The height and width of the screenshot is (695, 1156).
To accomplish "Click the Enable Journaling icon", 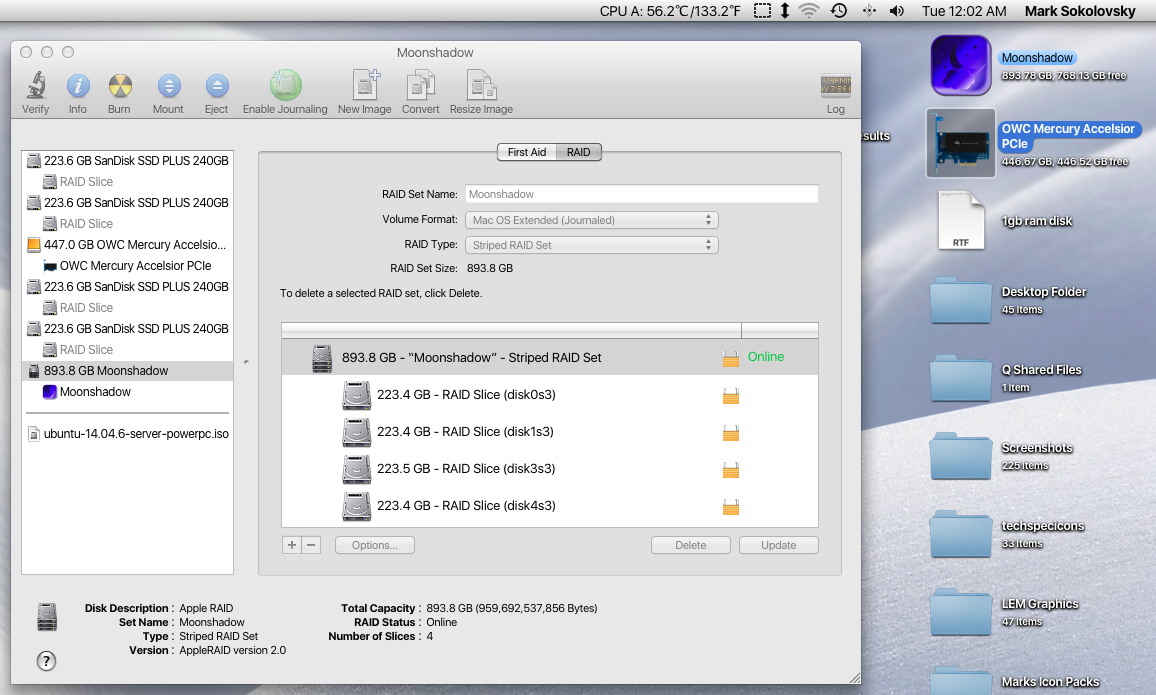I will (x=285, y=86).
